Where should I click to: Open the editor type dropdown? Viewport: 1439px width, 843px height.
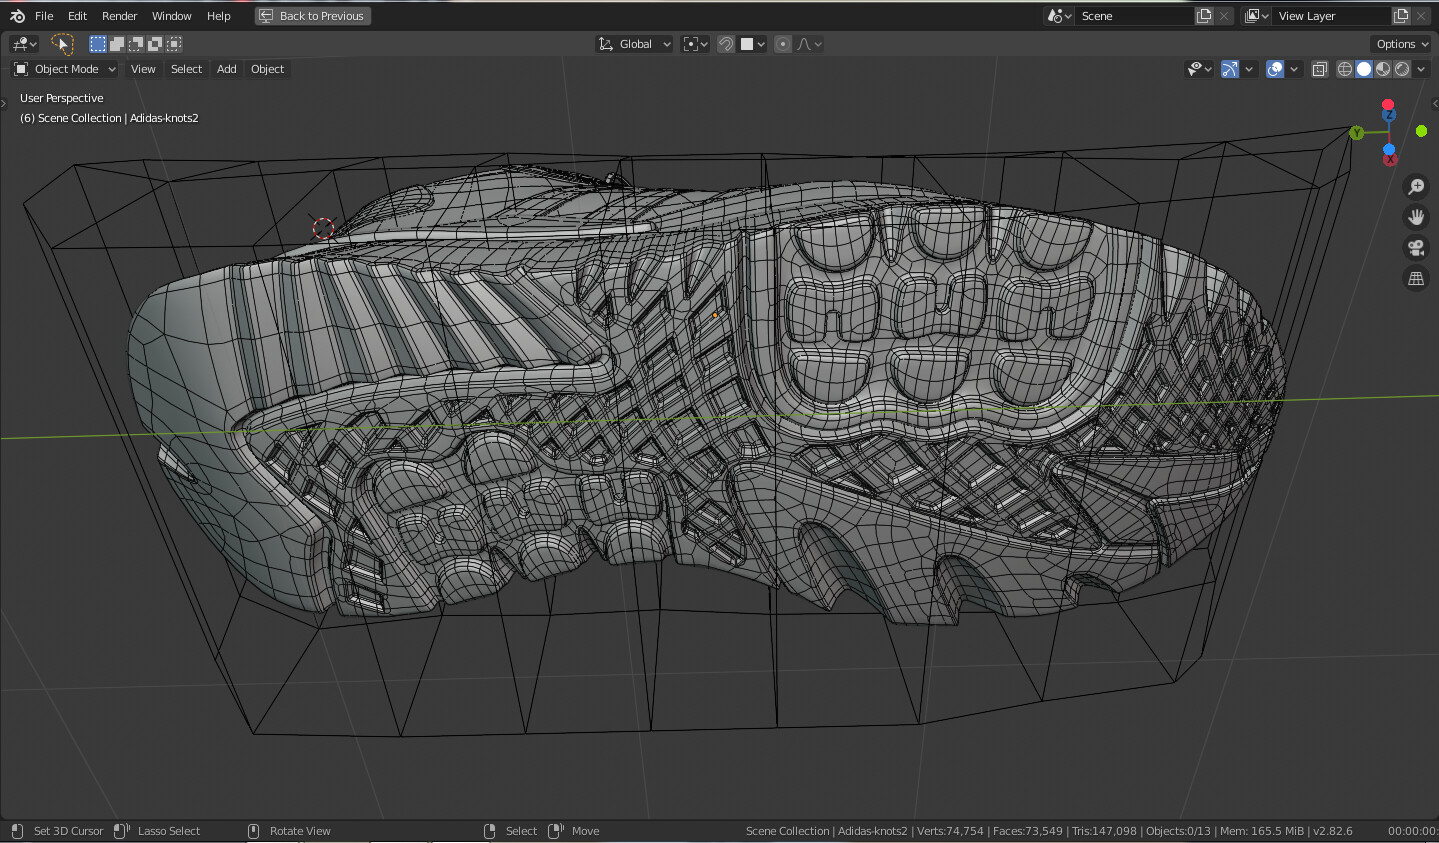coord(24,44)
